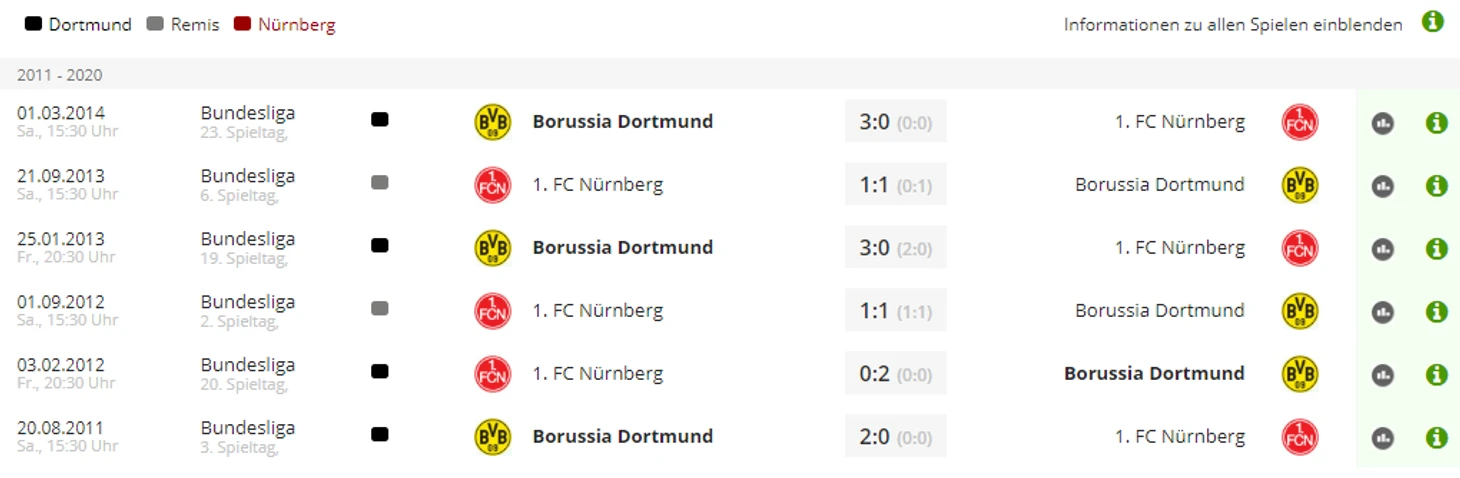This screenshot has height=478, width=1460.
Task: Toggle info for the 03.02.2012 match row
Action: (1436, 375)
